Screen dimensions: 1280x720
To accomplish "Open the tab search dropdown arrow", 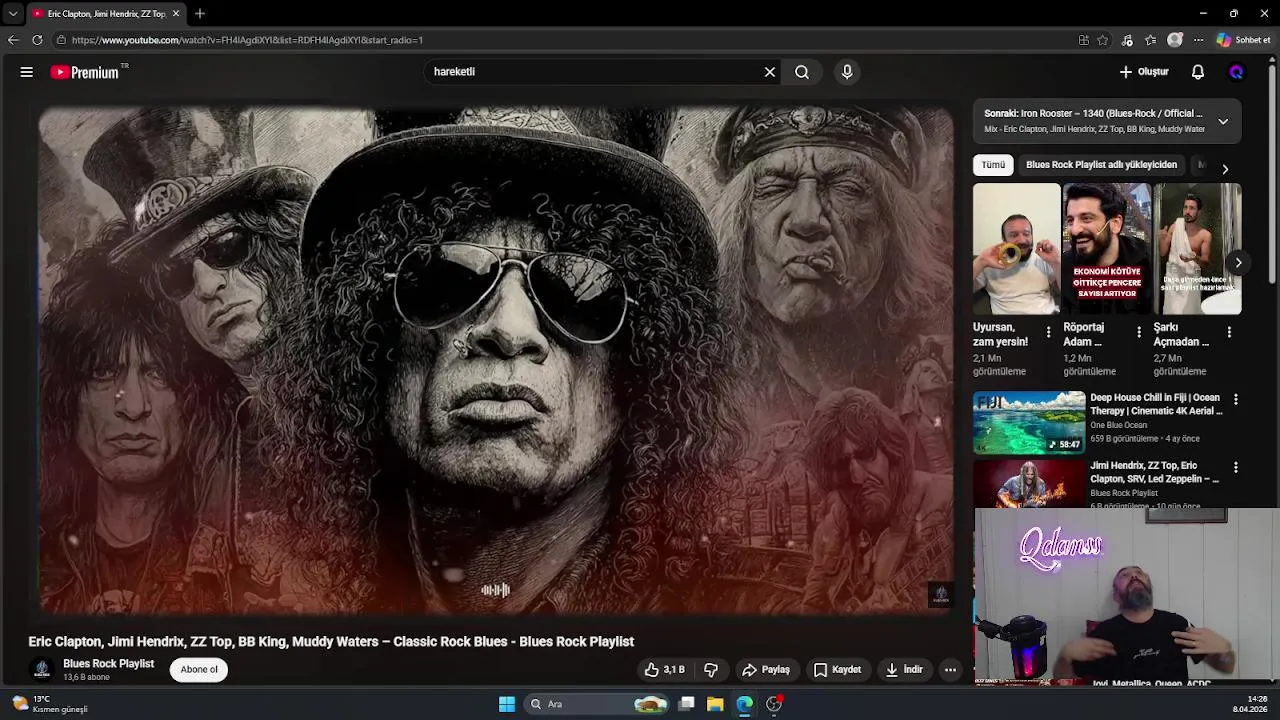I will point(13,14).
